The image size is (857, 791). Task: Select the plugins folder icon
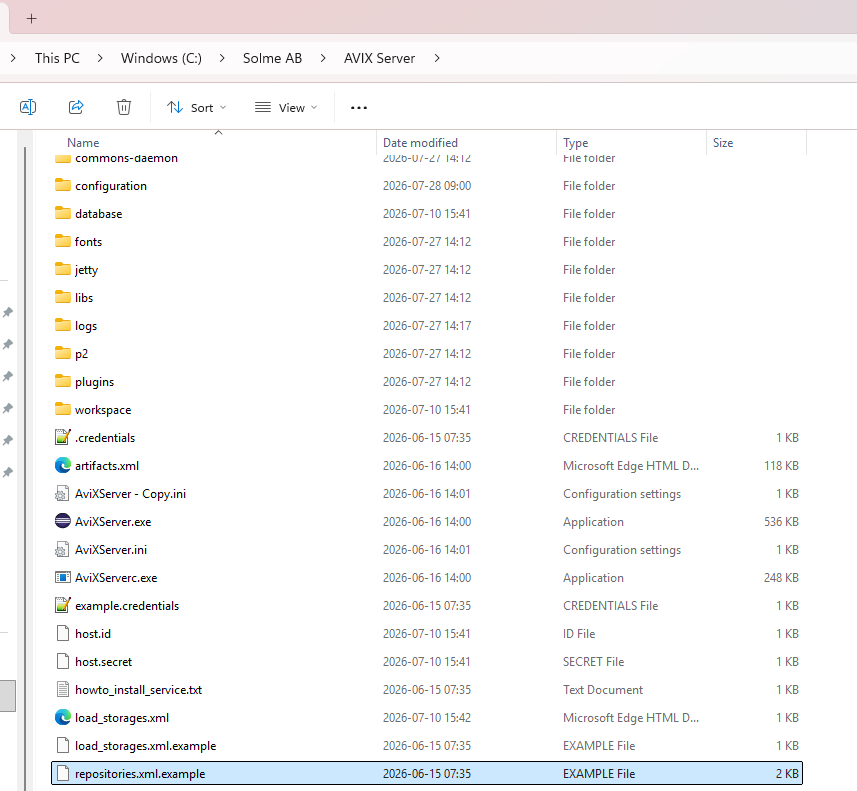click(x=63, y=381)
